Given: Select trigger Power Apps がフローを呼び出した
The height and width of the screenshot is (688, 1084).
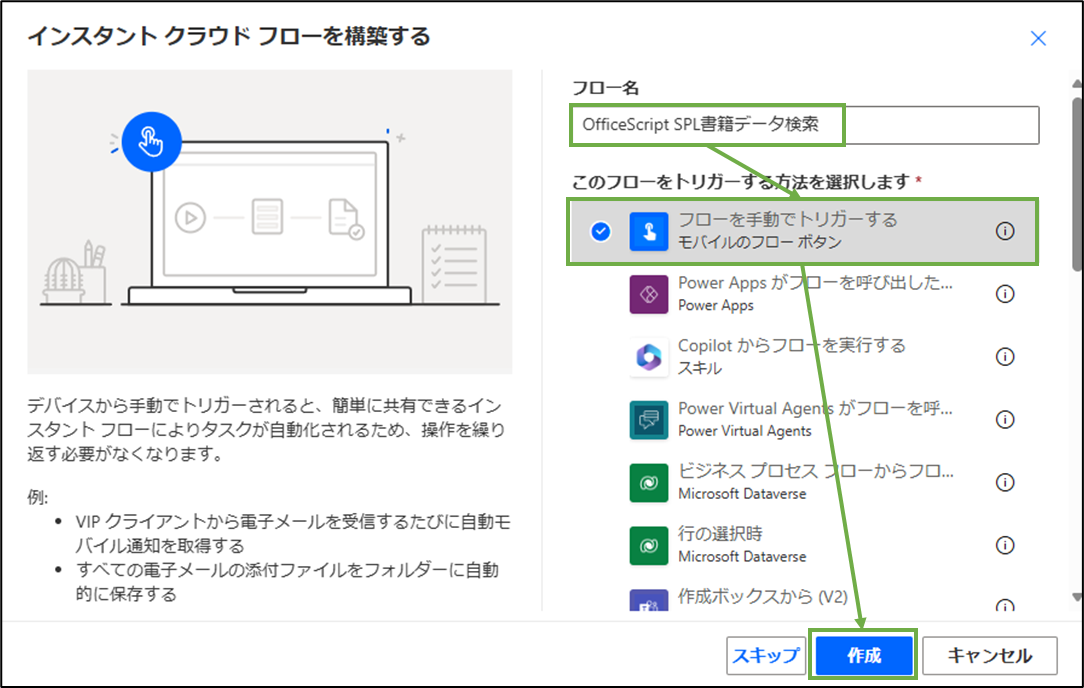Looking at the screenshot, I should 804,294.
